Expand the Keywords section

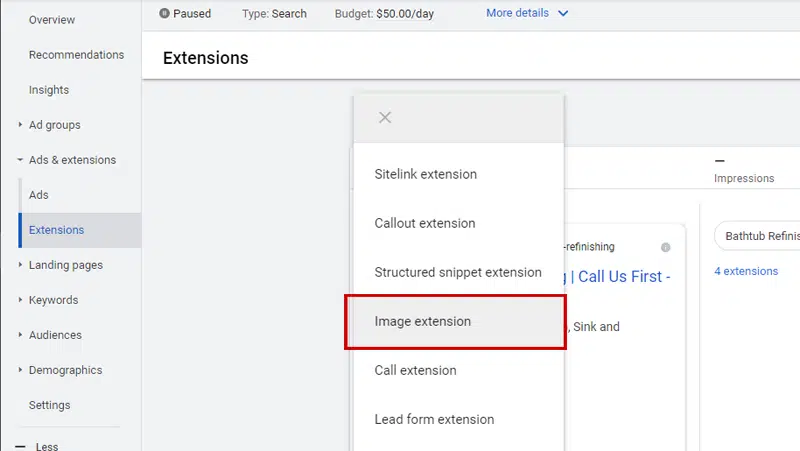[x=20, y=300]
